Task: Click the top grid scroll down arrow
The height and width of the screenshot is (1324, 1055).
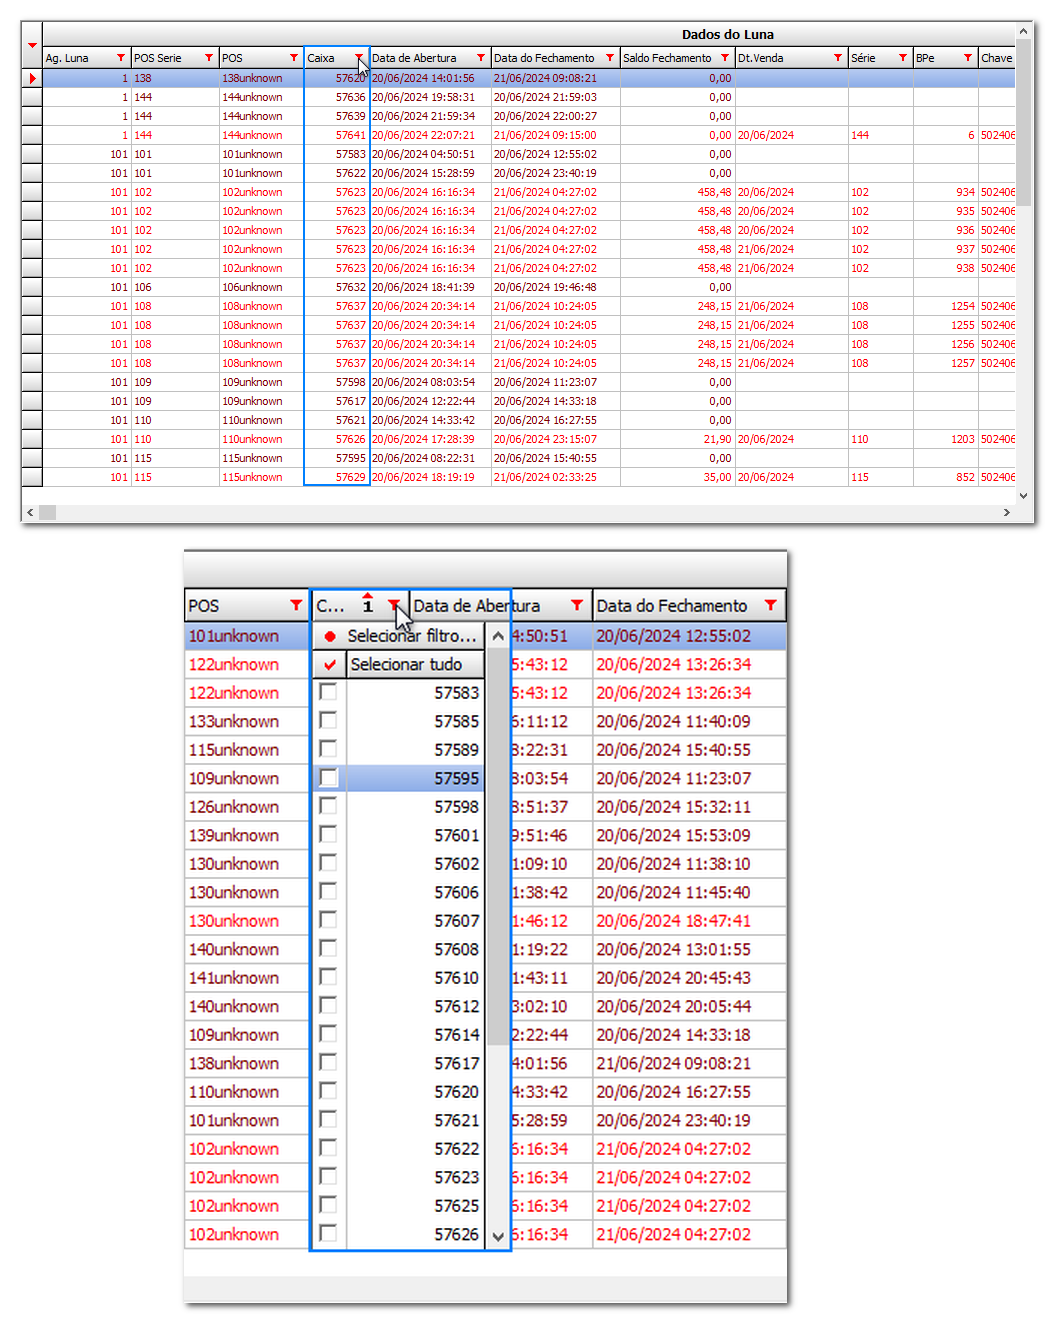Action: click(x=1023, y=495)
